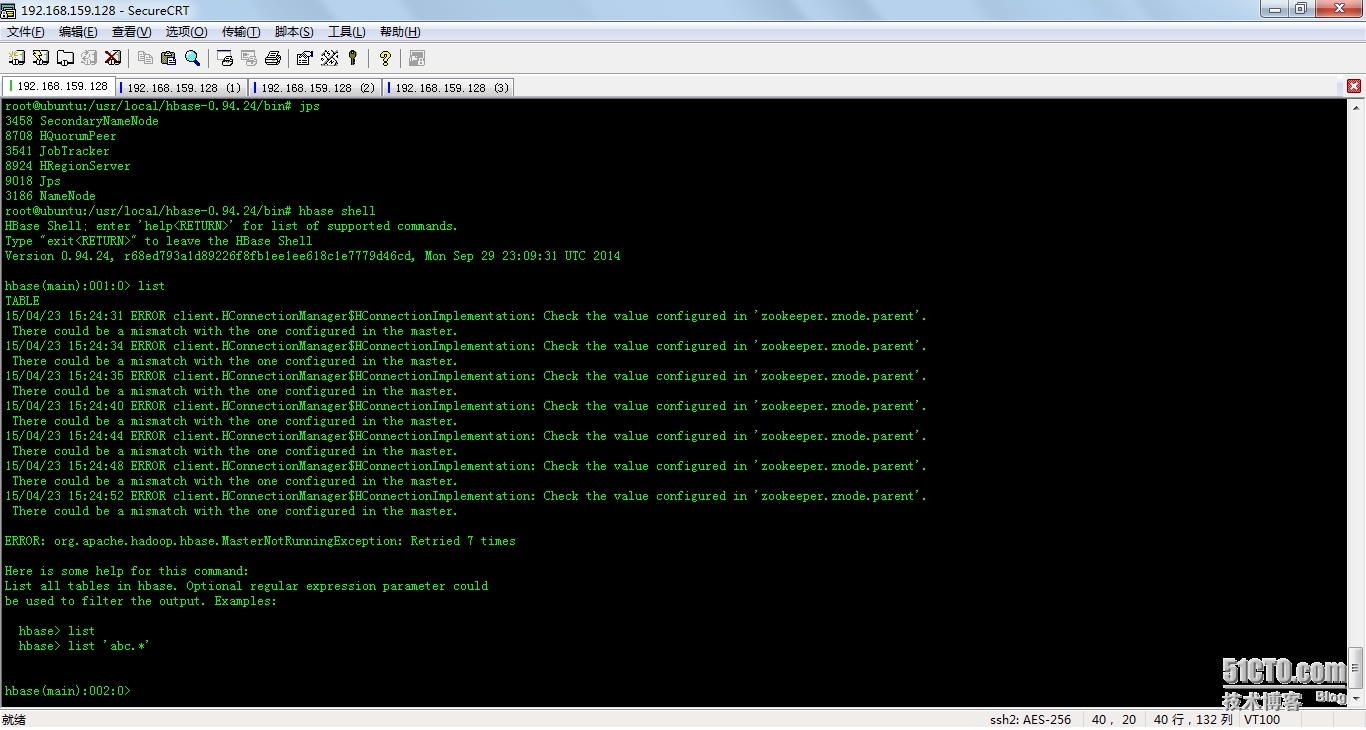Screen dimensions: 1366x730
Task: Click the Quick Connect lightning icon
Action: [x=40, y=58]
